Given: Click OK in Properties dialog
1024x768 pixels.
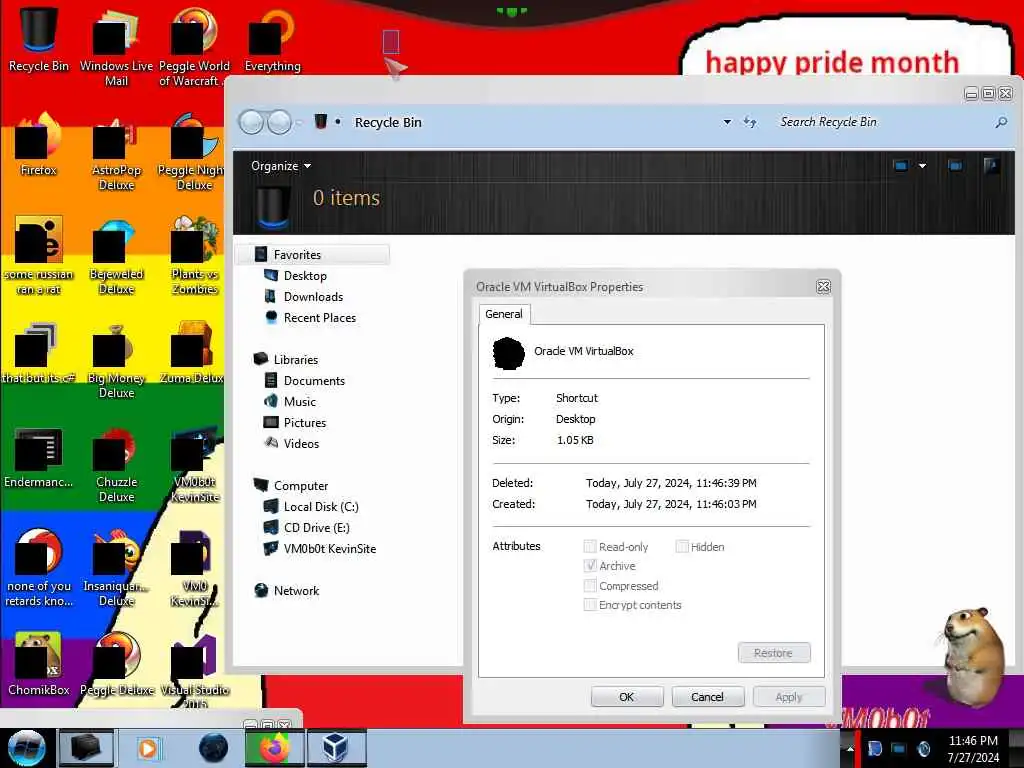Looking at the screenshot, I should [626, 697].
